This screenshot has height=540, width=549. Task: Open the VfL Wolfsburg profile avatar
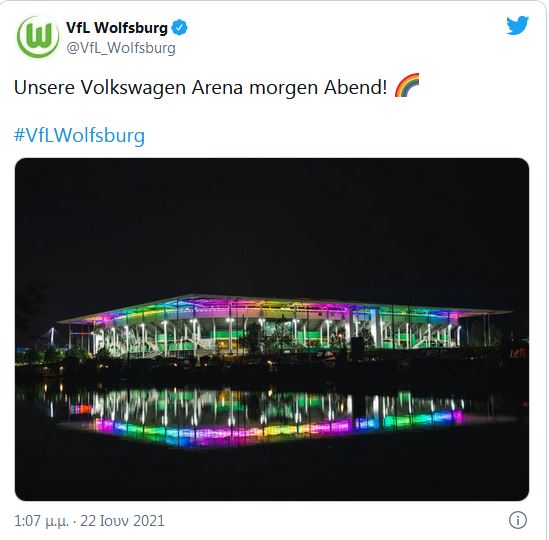pos(38,37)
